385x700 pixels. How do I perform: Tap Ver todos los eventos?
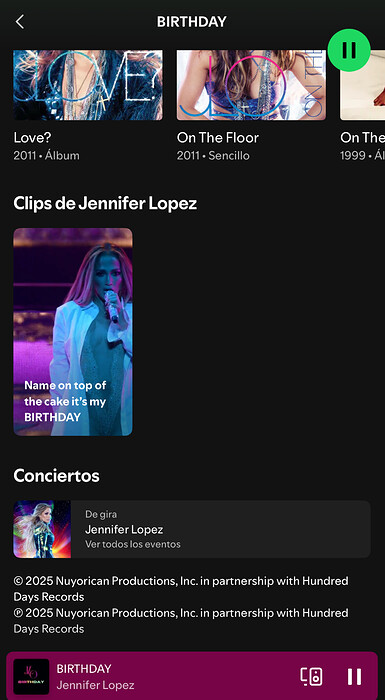coord(133,544)
